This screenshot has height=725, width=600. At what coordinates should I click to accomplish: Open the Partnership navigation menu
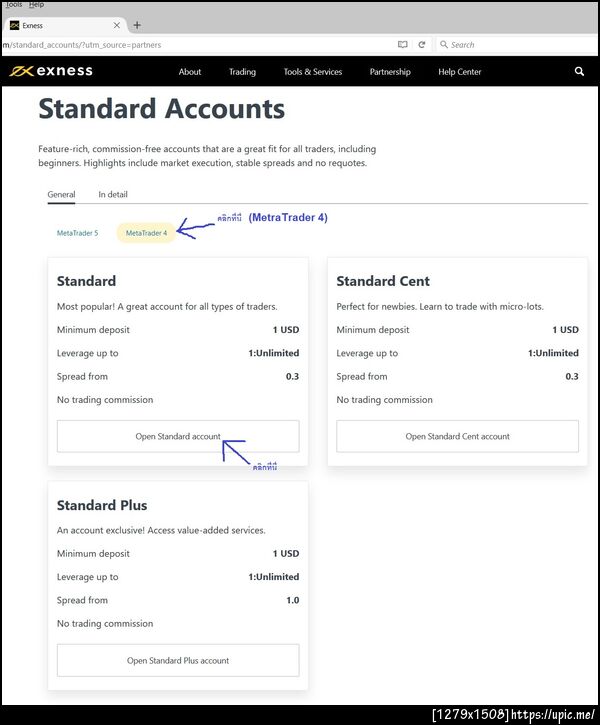coord(390,72)
